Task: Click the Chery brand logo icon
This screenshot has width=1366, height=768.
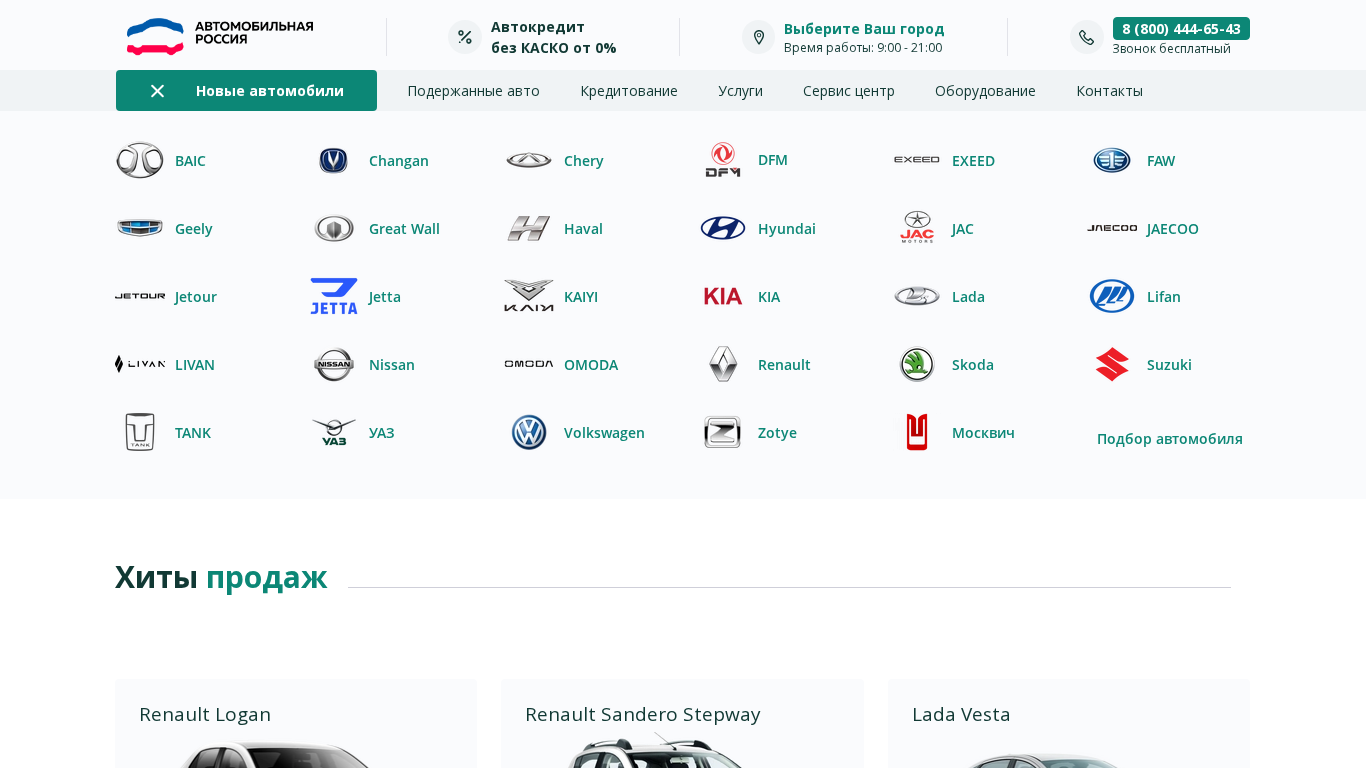Action: pyautogui.click(x=529, y=160)
